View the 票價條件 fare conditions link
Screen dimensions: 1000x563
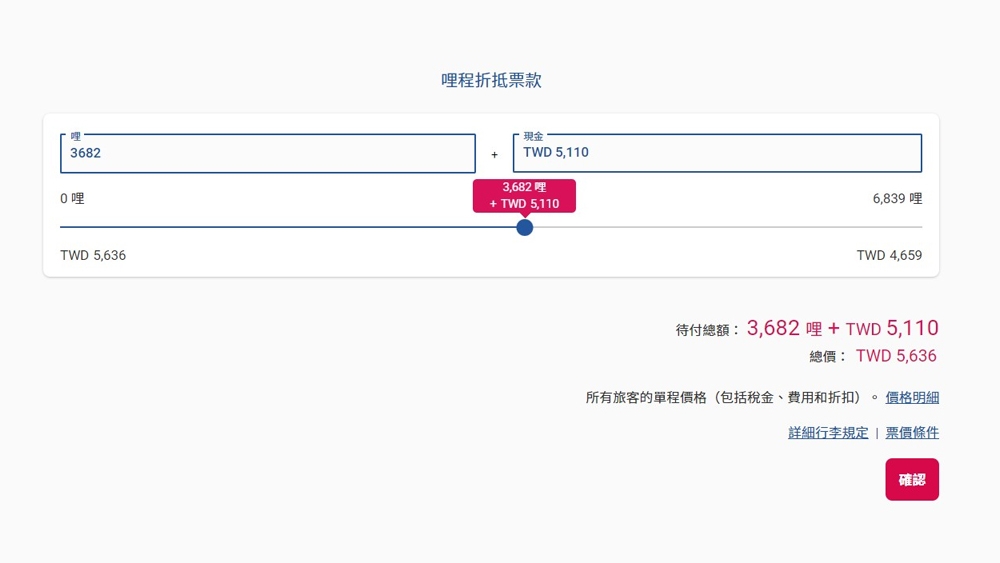click(x=912, y=433)
